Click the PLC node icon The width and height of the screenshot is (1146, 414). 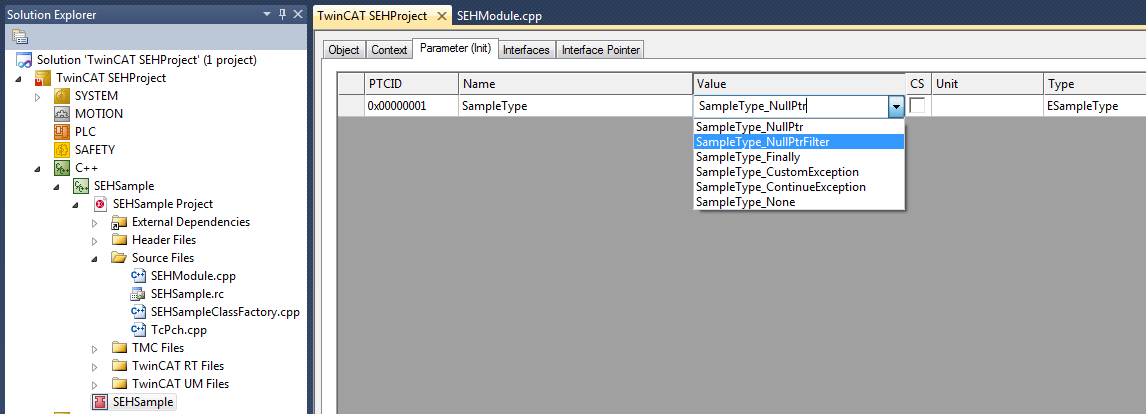62,132
